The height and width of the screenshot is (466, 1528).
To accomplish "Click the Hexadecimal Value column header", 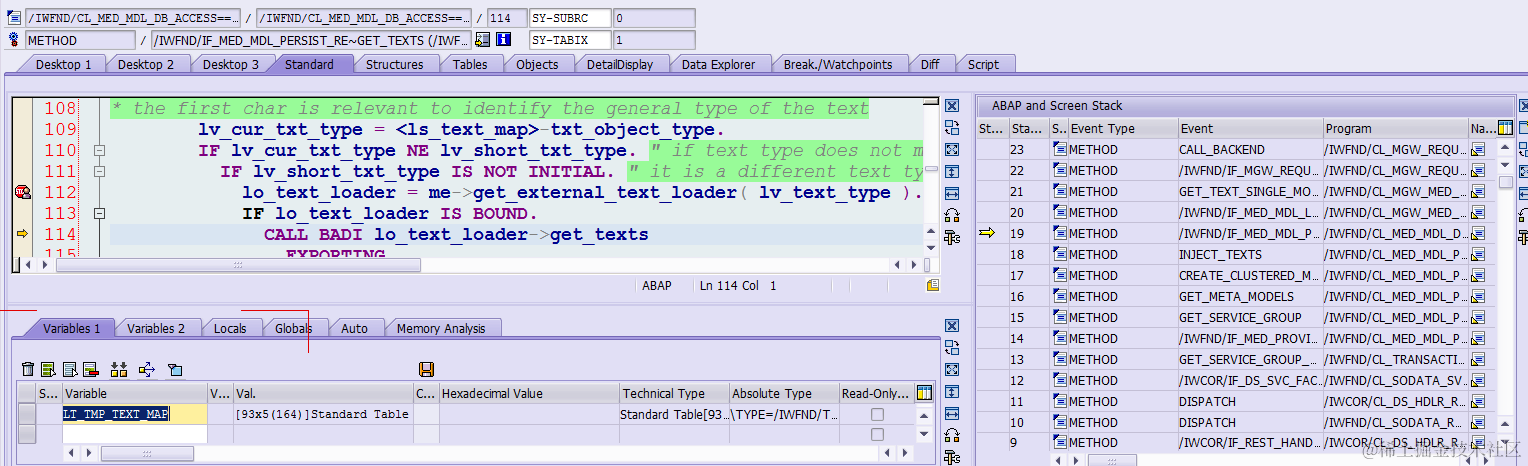I will 529,394.
